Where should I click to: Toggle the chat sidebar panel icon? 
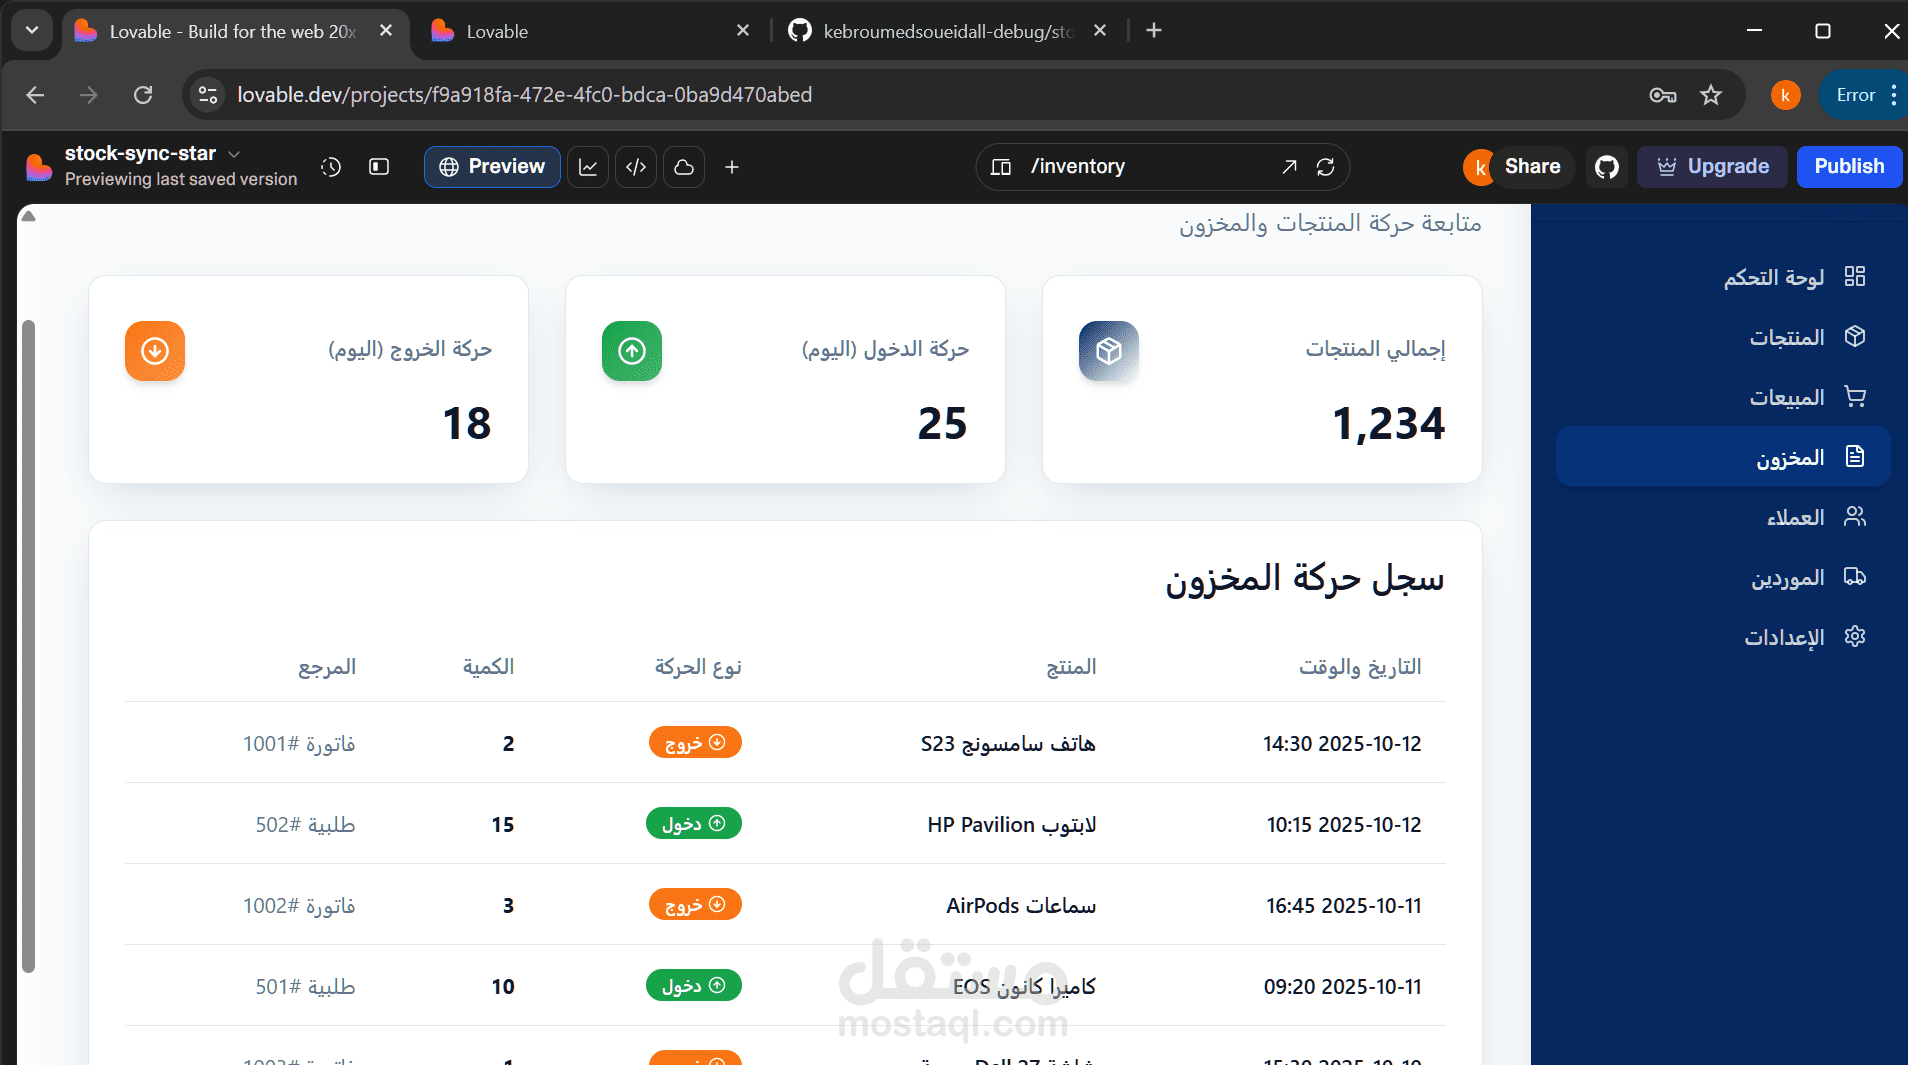pos(379,167)
